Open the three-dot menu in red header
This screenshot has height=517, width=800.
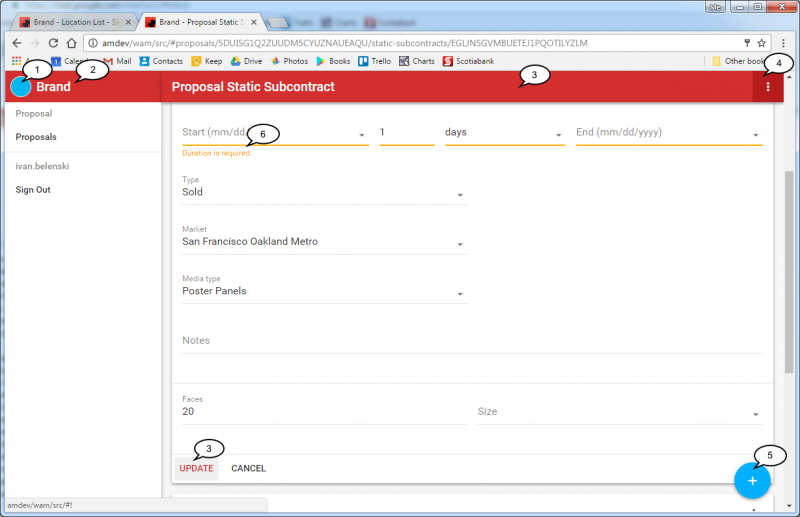(767, 87)
